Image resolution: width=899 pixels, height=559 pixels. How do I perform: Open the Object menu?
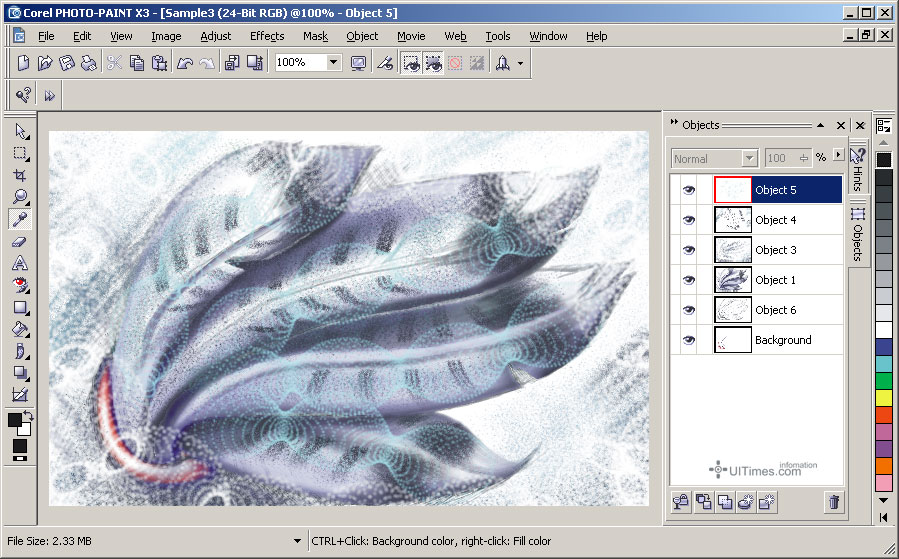point(362,36)
